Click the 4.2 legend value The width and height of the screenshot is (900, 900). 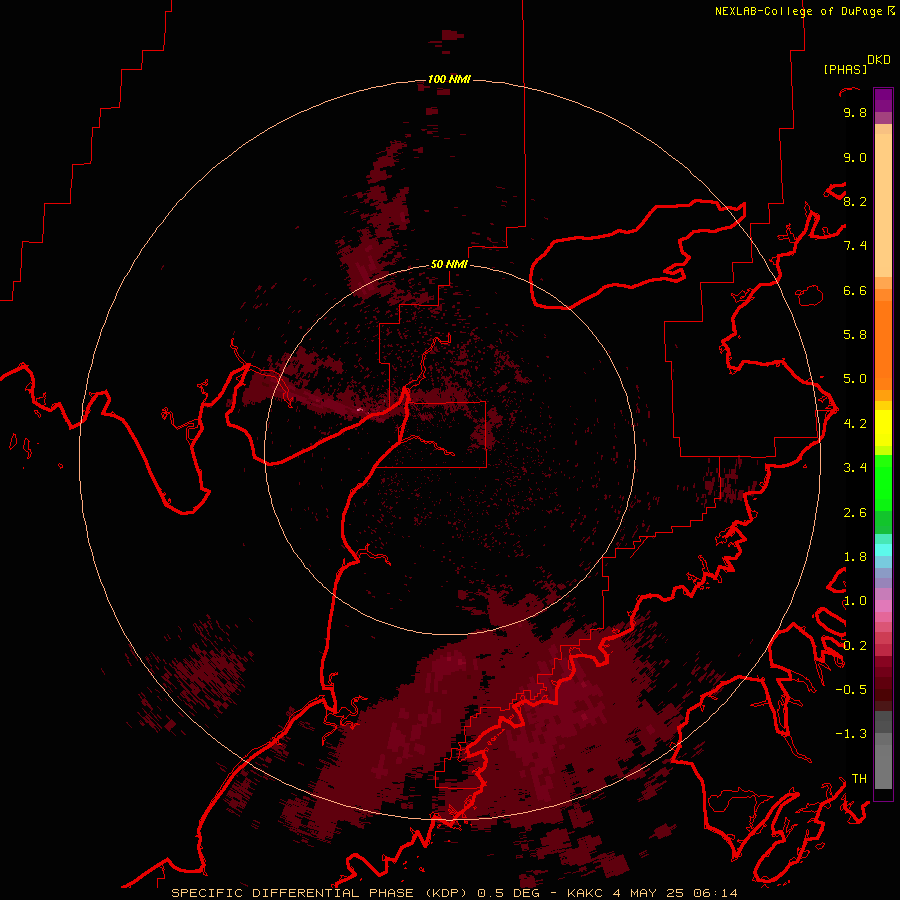pyautogui.click(x=855, y=424)
